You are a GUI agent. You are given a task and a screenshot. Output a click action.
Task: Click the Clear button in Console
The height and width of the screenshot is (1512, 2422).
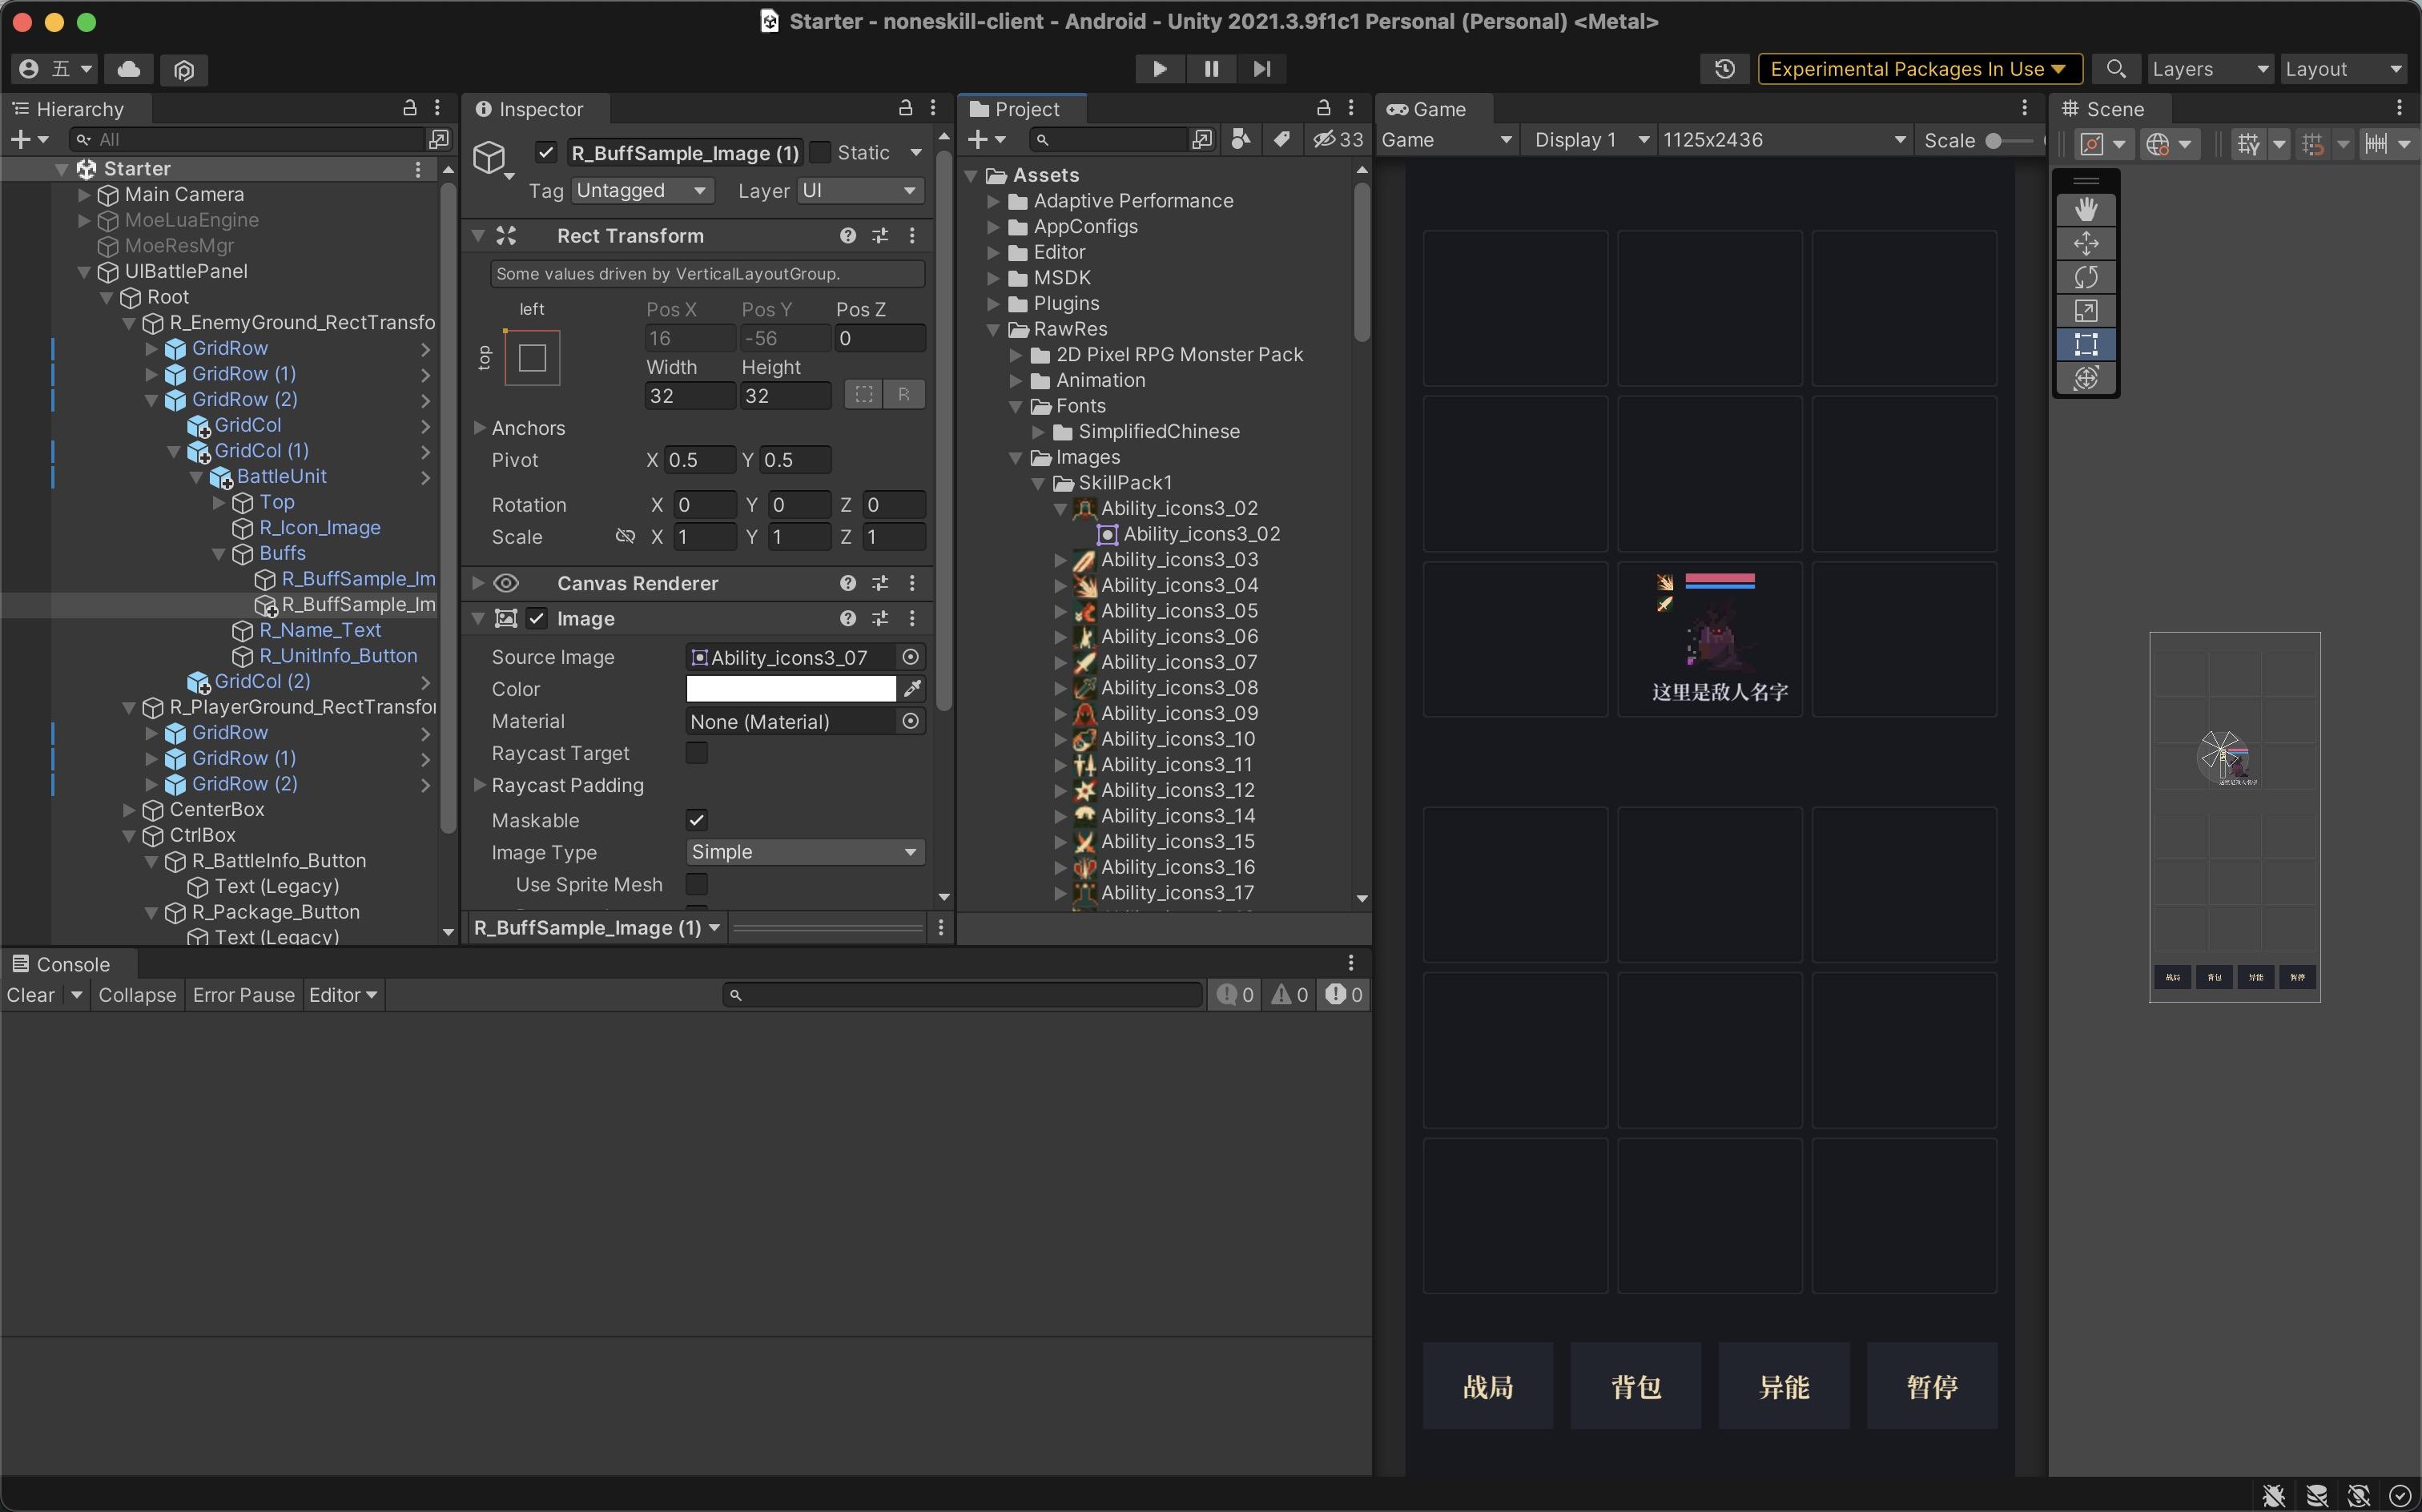tap(30, 995)
